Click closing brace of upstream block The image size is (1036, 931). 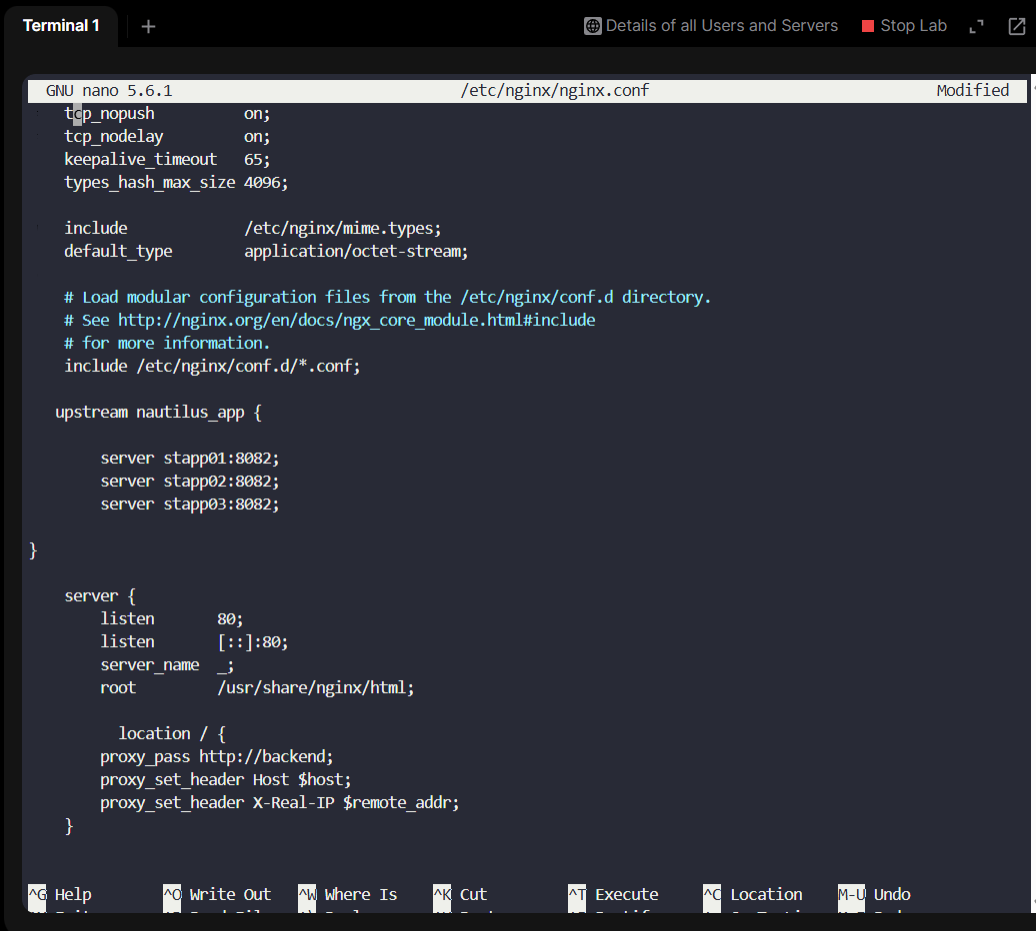[x=33, y=550]
